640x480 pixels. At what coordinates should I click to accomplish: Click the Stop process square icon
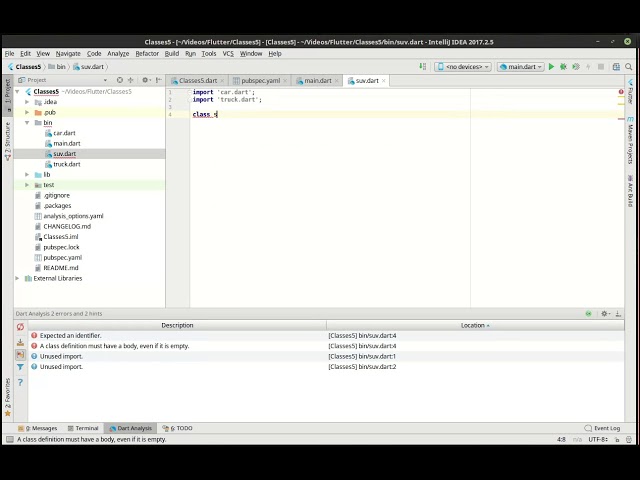pyautogui.click(x=601, y=67)
